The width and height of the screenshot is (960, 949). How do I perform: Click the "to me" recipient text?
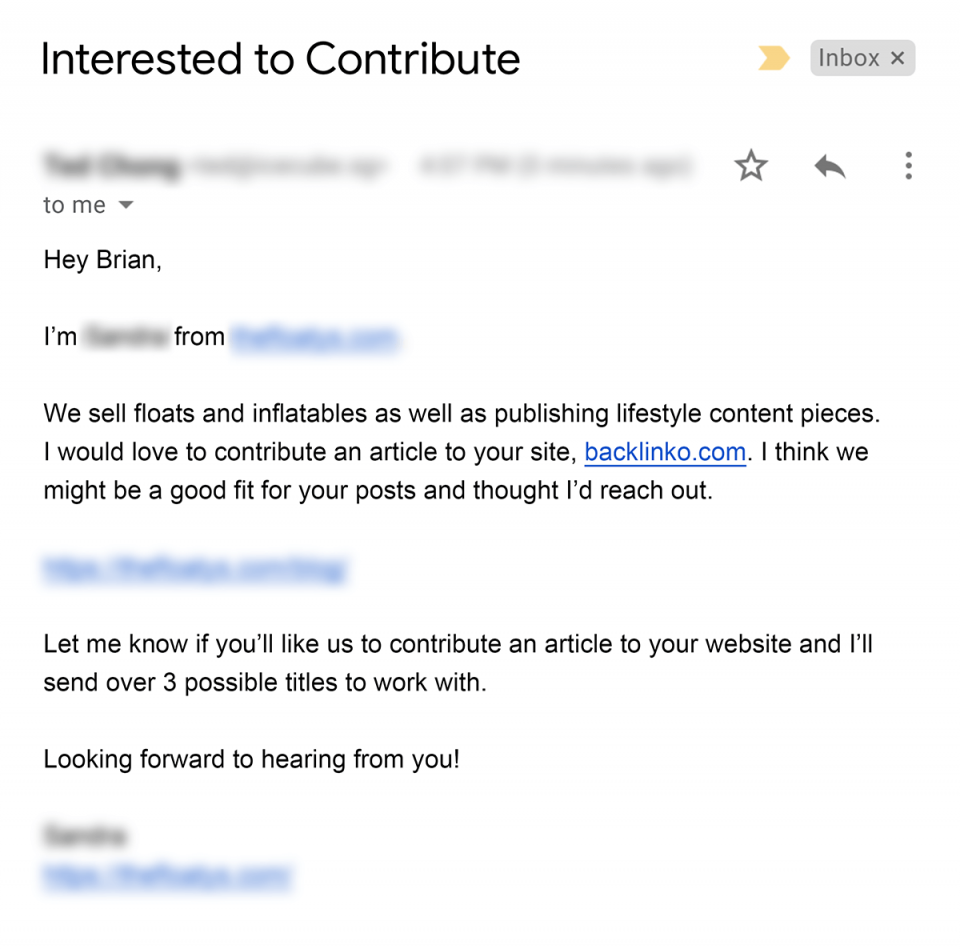(74, 206)
